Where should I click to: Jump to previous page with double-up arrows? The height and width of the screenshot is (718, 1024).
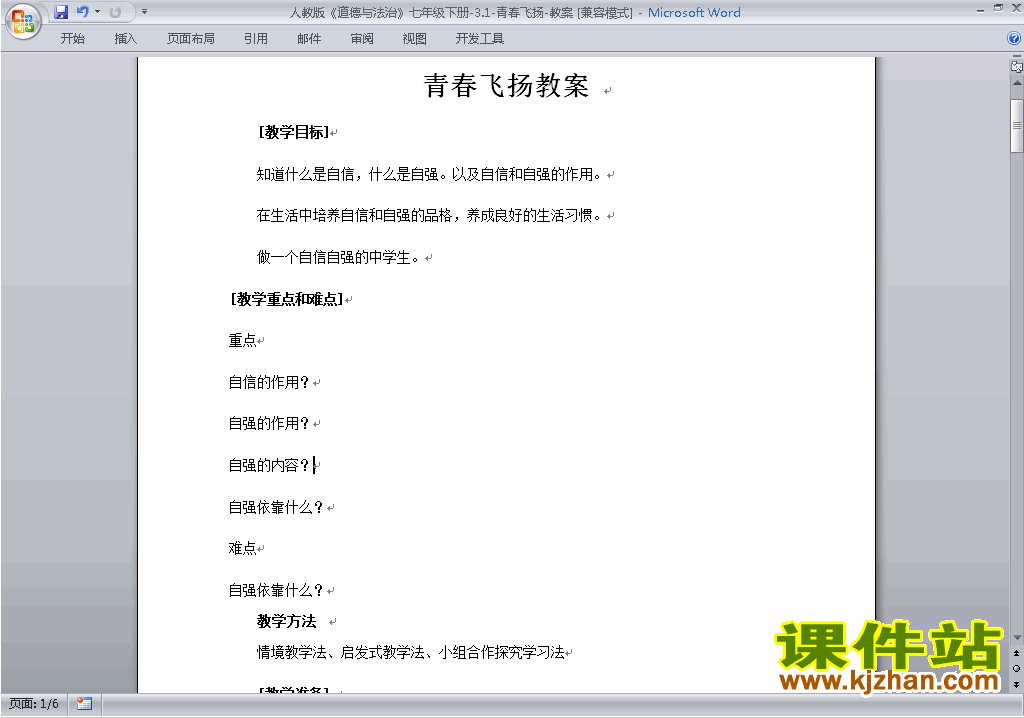click(x=1016, y=653)
